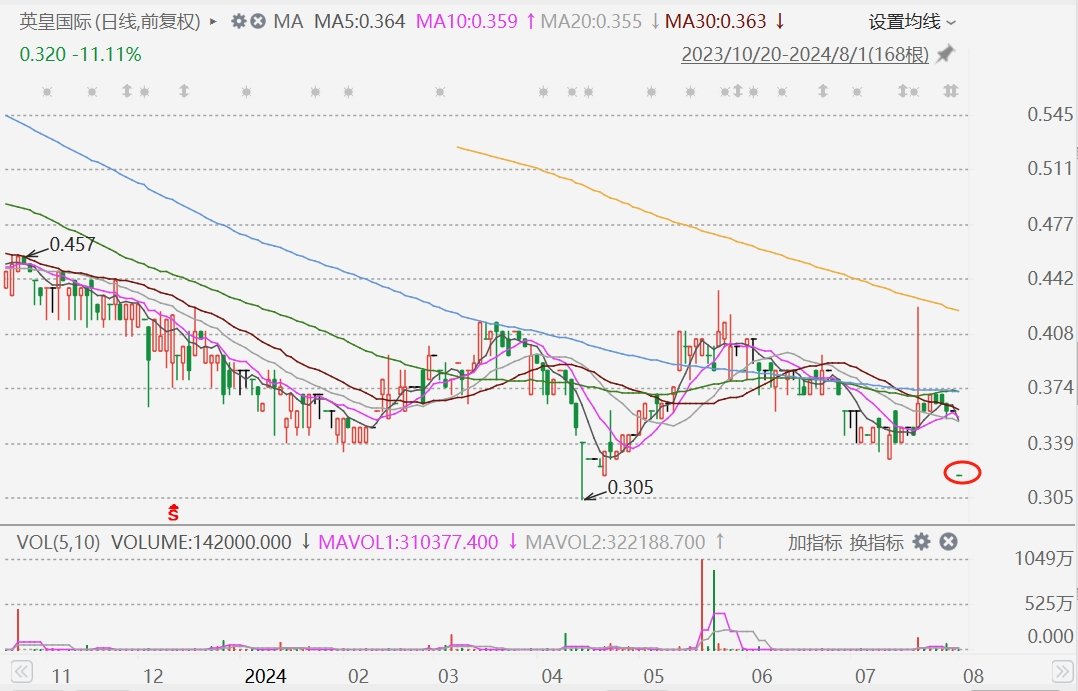Click the 2024 label on time axis
1078x691 pixels.
pos(266,675)
